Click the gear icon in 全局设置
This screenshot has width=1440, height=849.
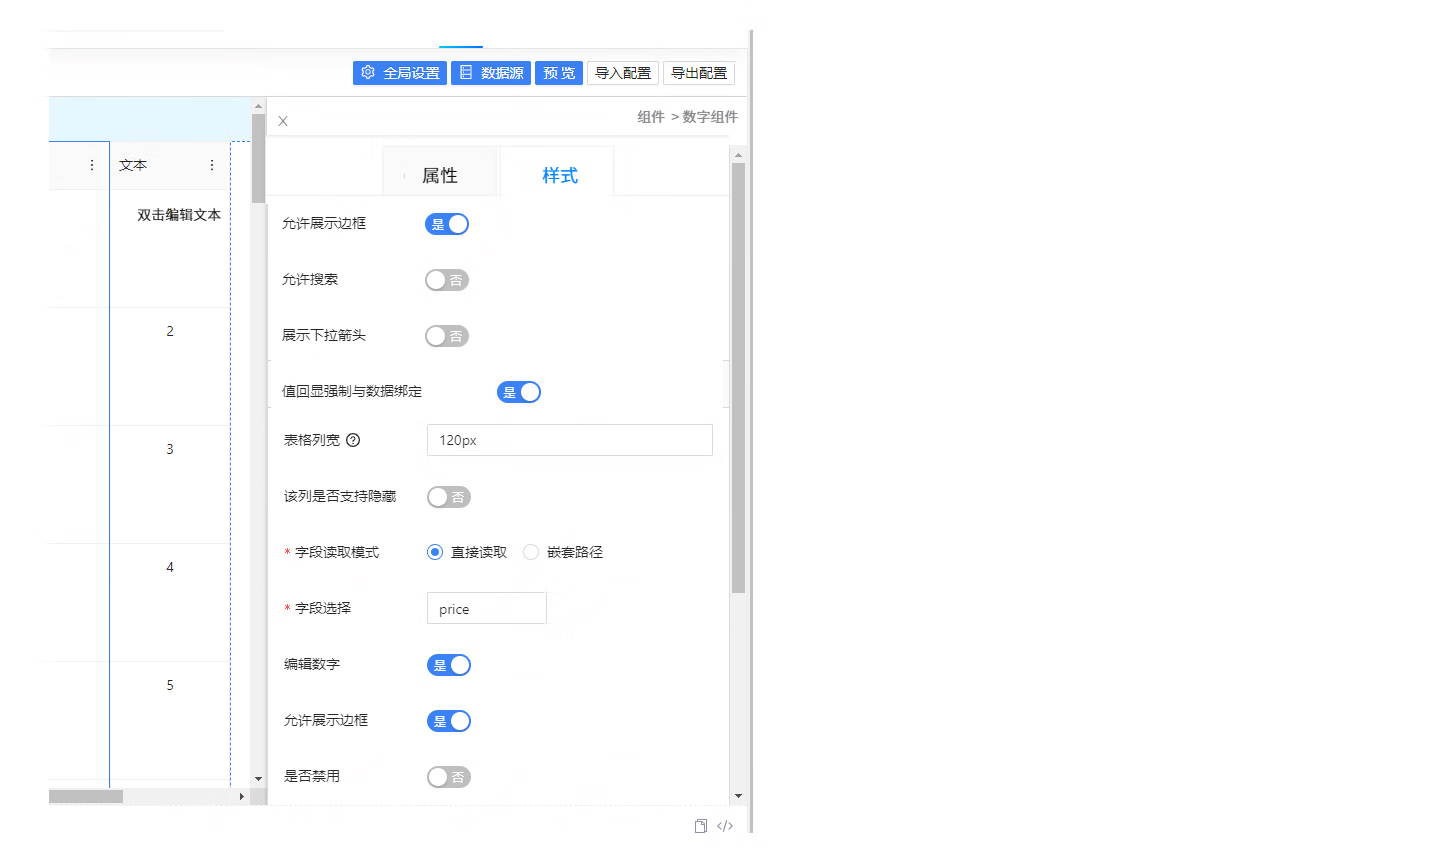click(x=368, y=72)
